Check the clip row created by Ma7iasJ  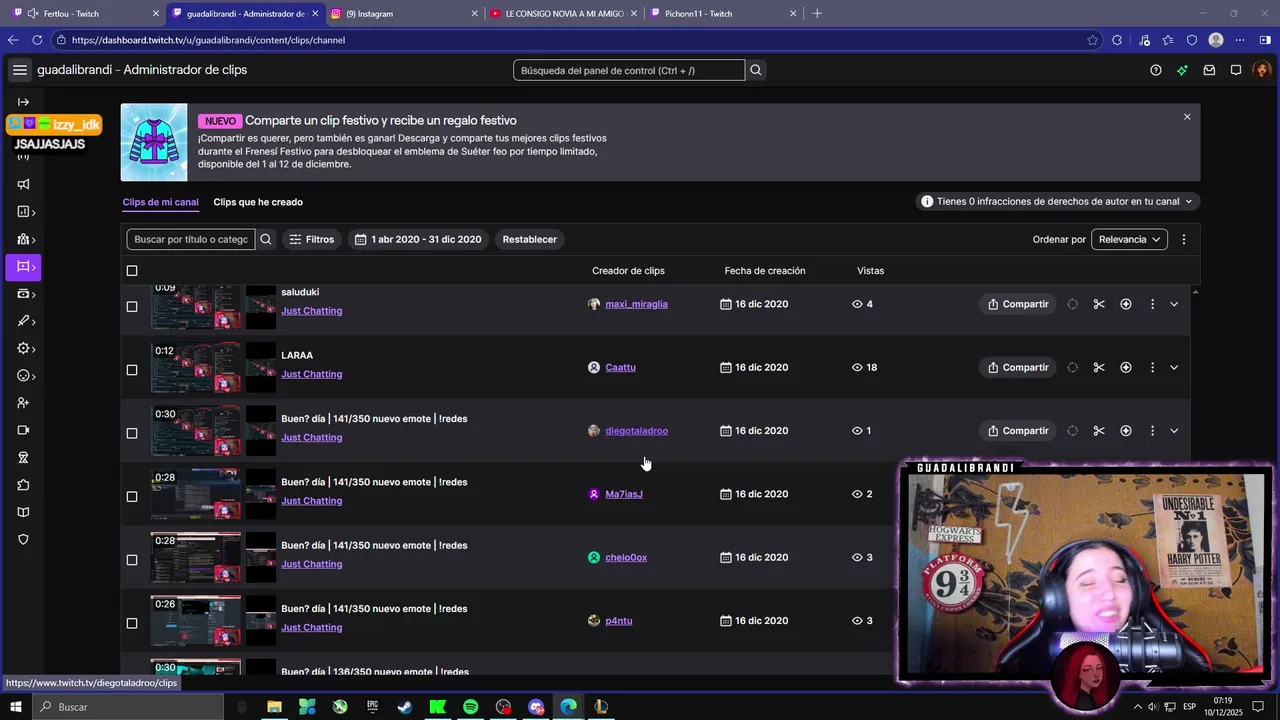(x=132, y=497)
